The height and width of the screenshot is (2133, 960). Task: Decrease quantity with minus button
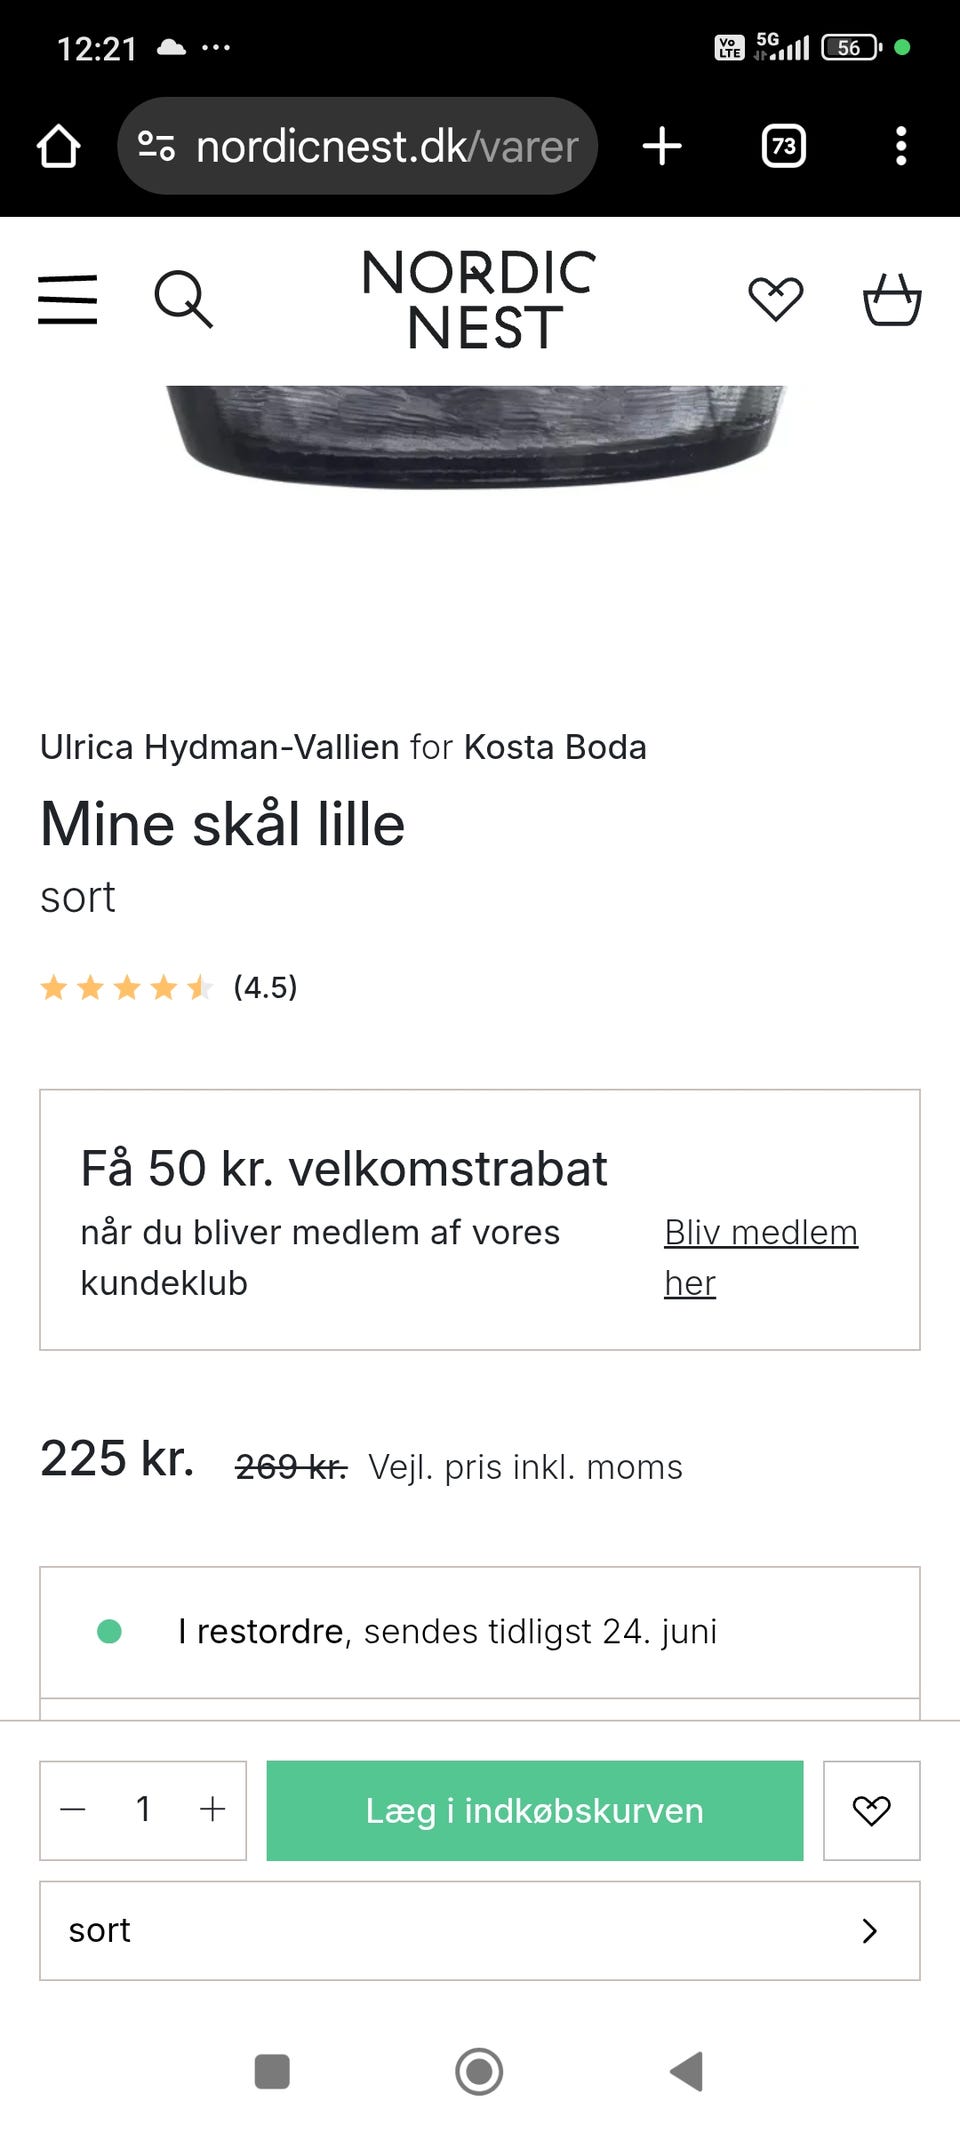pos(73,1810)
